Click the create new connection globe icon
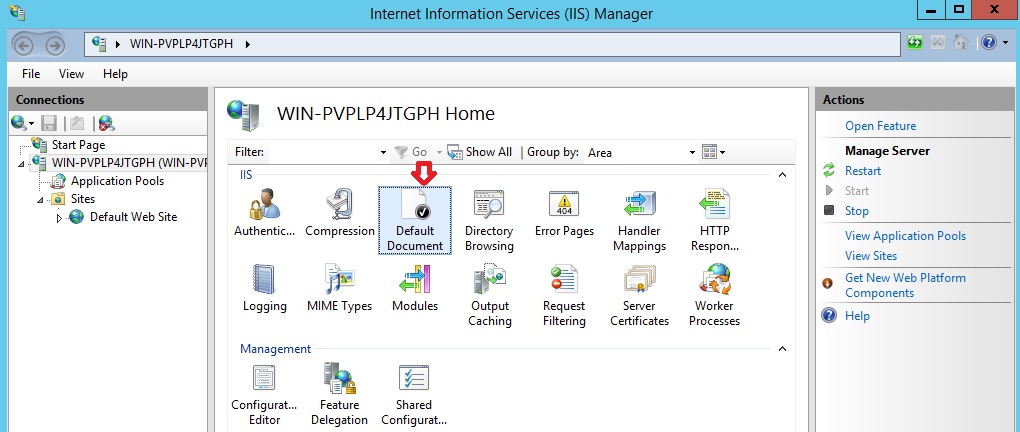Viewport: 1020px width, 432px height. [x=18, y=122]
